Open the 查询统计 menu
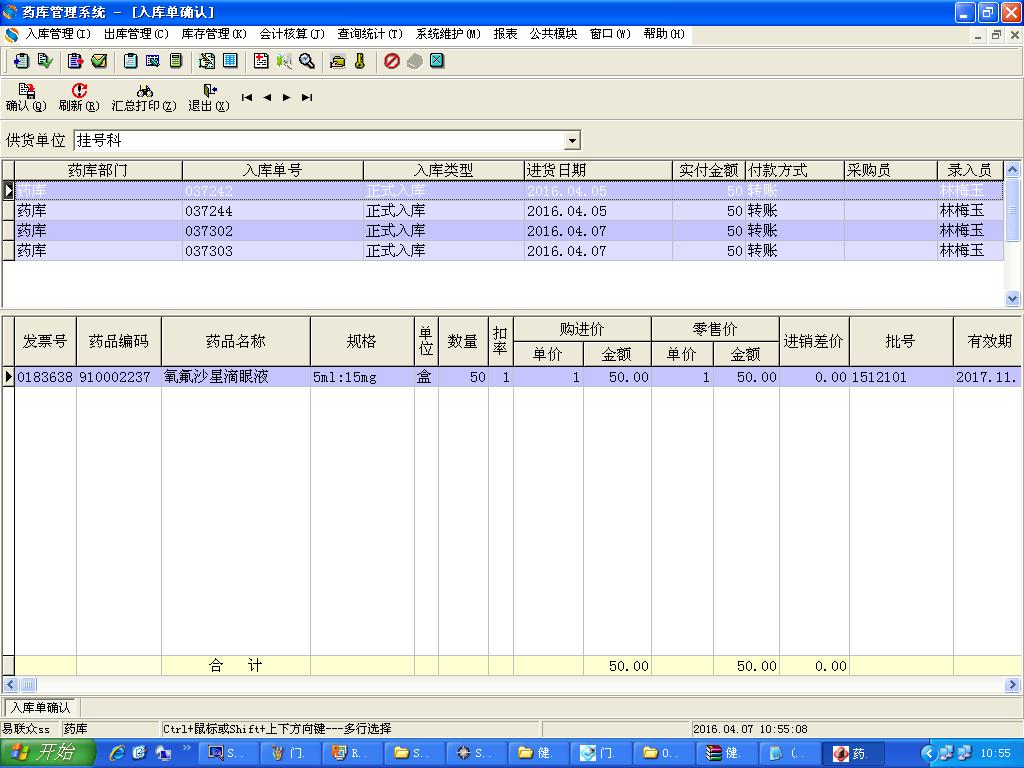Viewport: 1024px width, 768px height. tap(370, 34)
